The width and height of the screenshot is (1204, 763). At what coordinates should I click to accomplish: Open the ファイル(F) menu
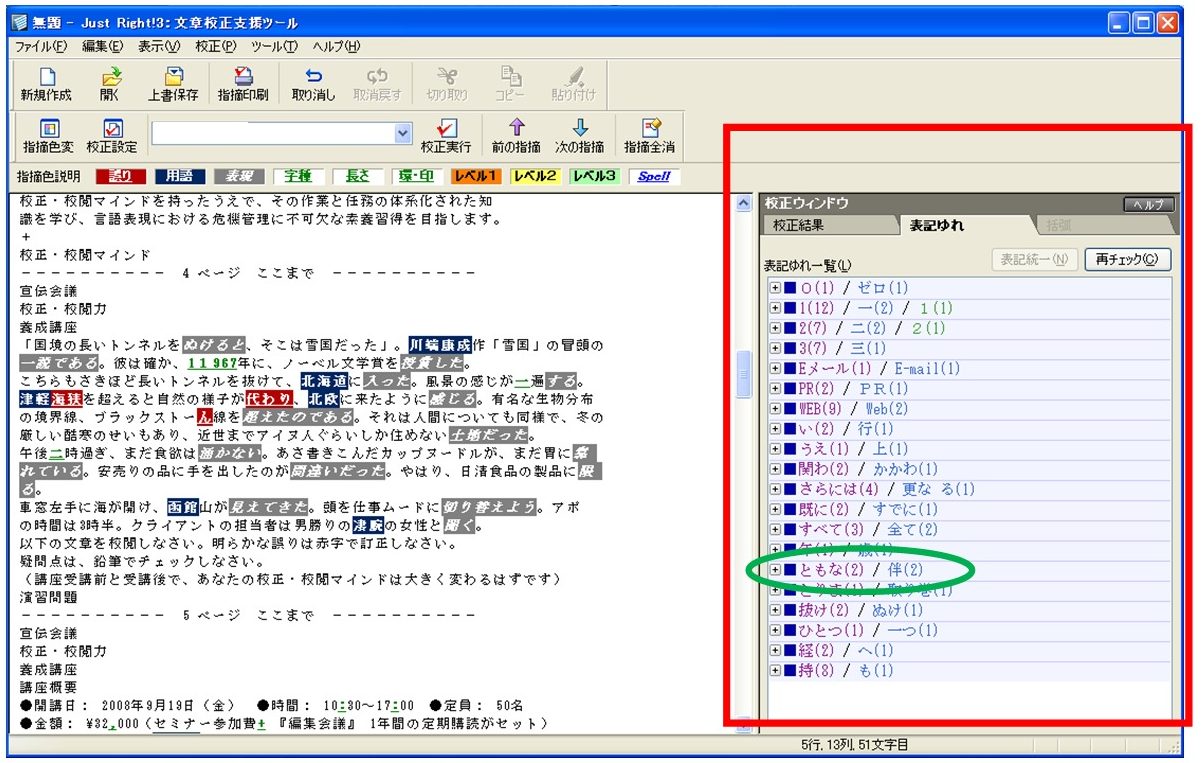pos(41,46)
